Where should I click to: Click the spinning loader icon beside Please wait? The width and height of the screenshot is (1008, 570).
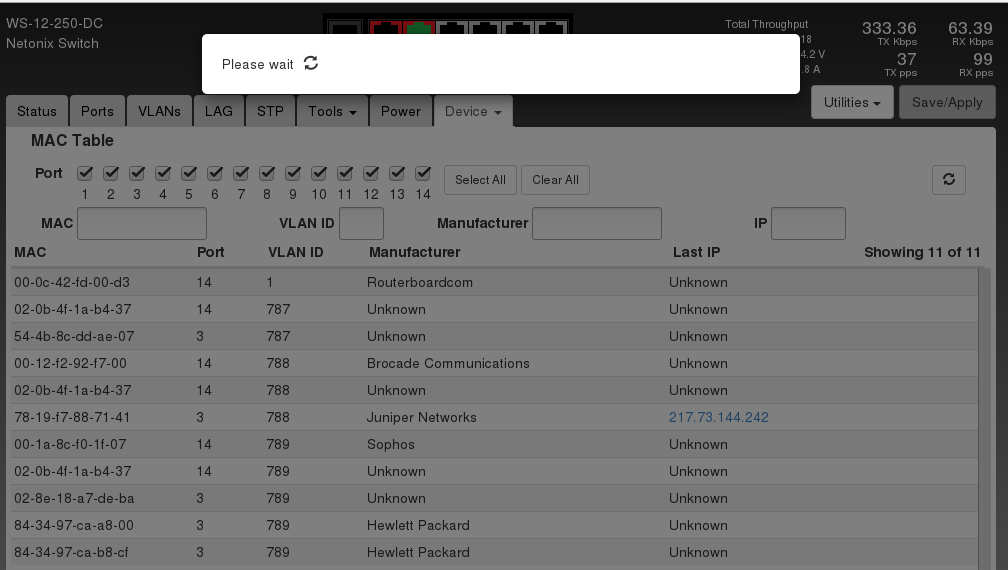(x=311, y=63)
